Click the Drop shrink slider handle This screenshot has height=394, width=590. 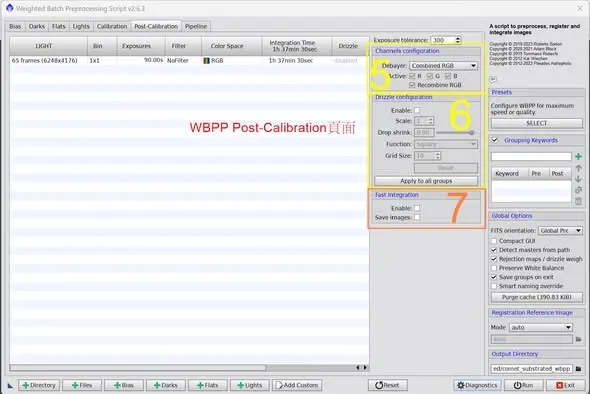(x=471, y=132)
